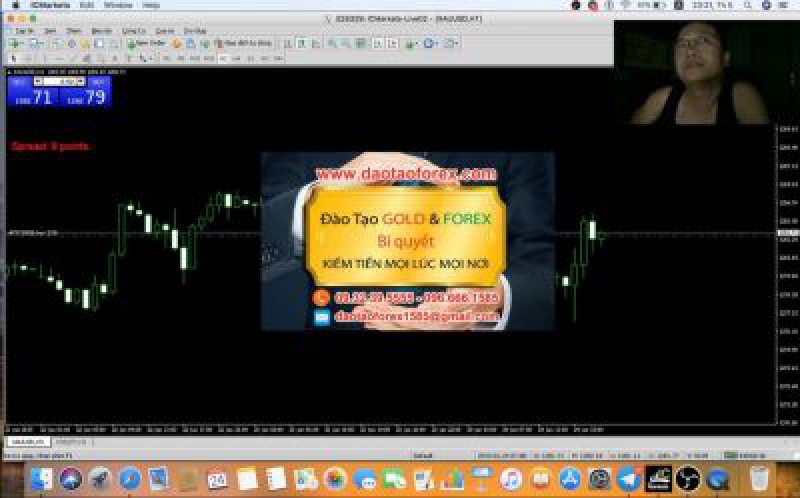Open Calendar from the Dock
The image size is (800, 498).
click(218, 480)
